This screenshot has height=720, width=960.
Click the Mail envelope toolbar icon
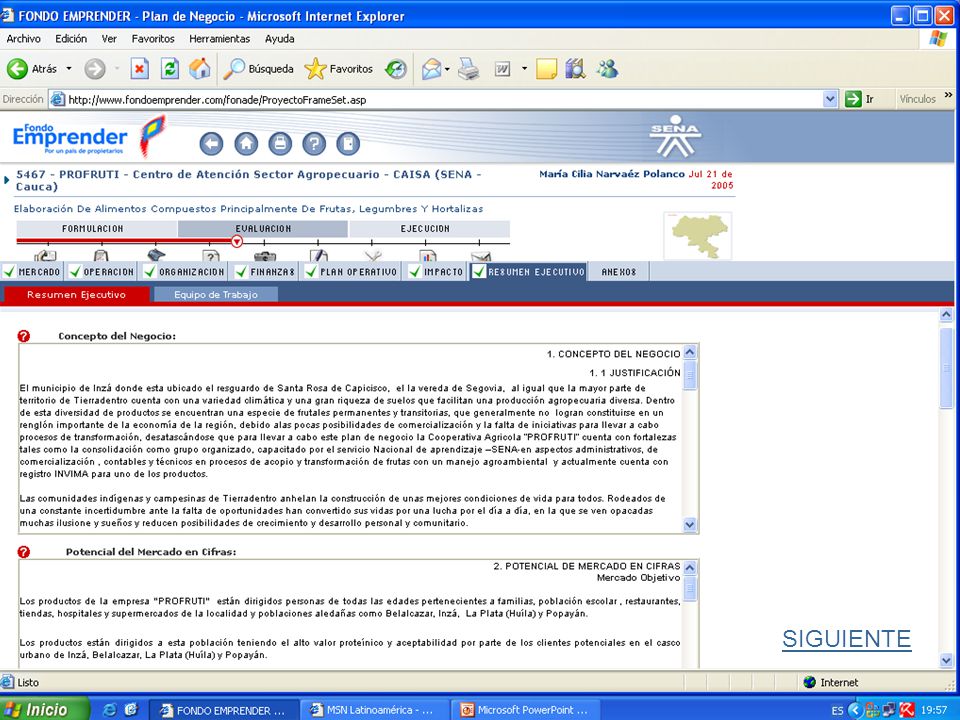pyautogui.click(x=432, y=69)
